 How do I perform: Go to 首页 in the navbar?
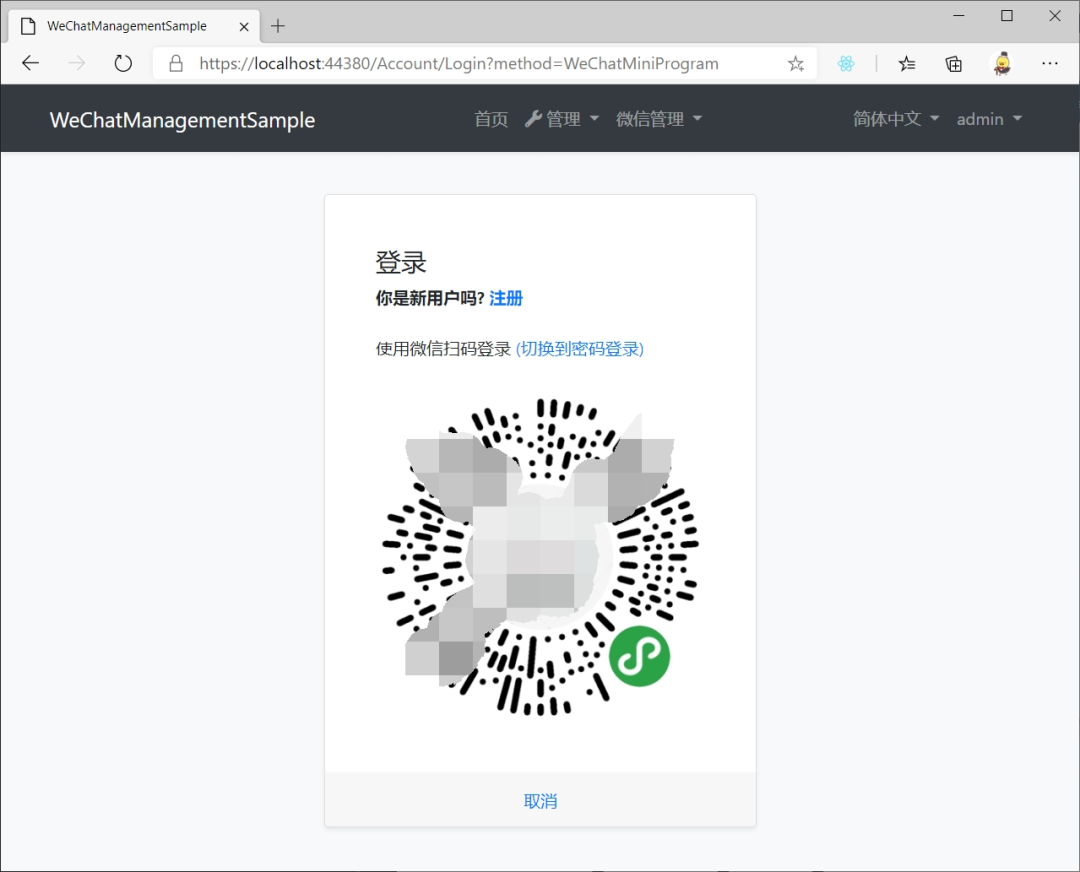491,119
